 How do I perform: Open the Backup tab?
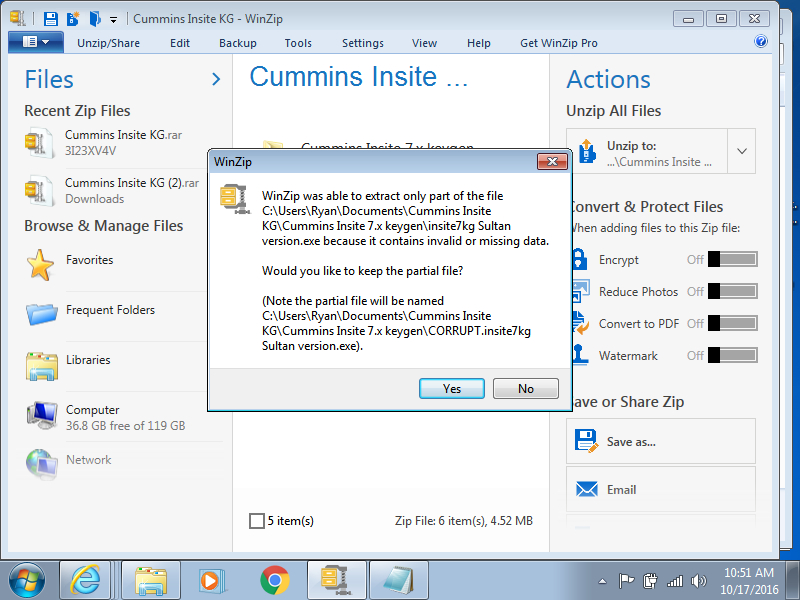pos(238,43)
